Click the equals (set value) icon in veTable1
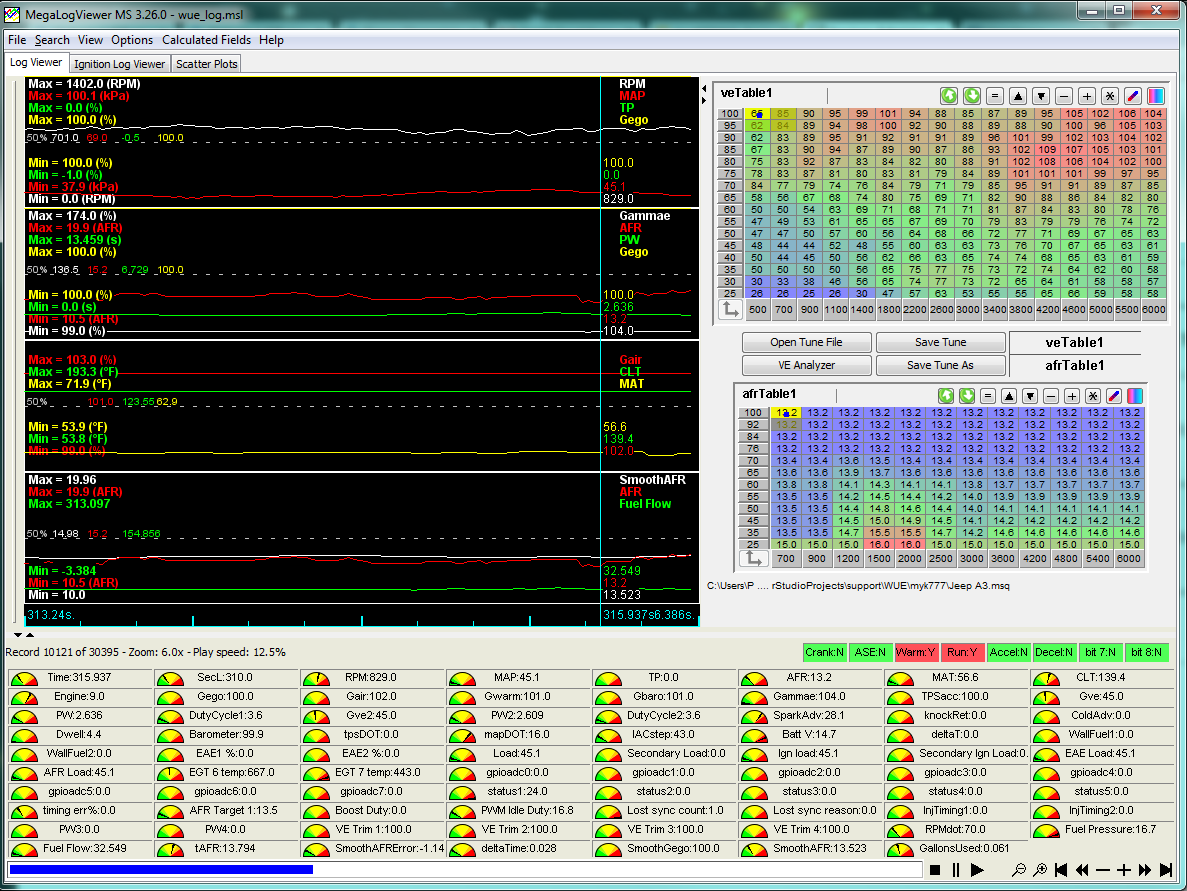The height and width of the screenshot is (891, 1187). [995, 96]
